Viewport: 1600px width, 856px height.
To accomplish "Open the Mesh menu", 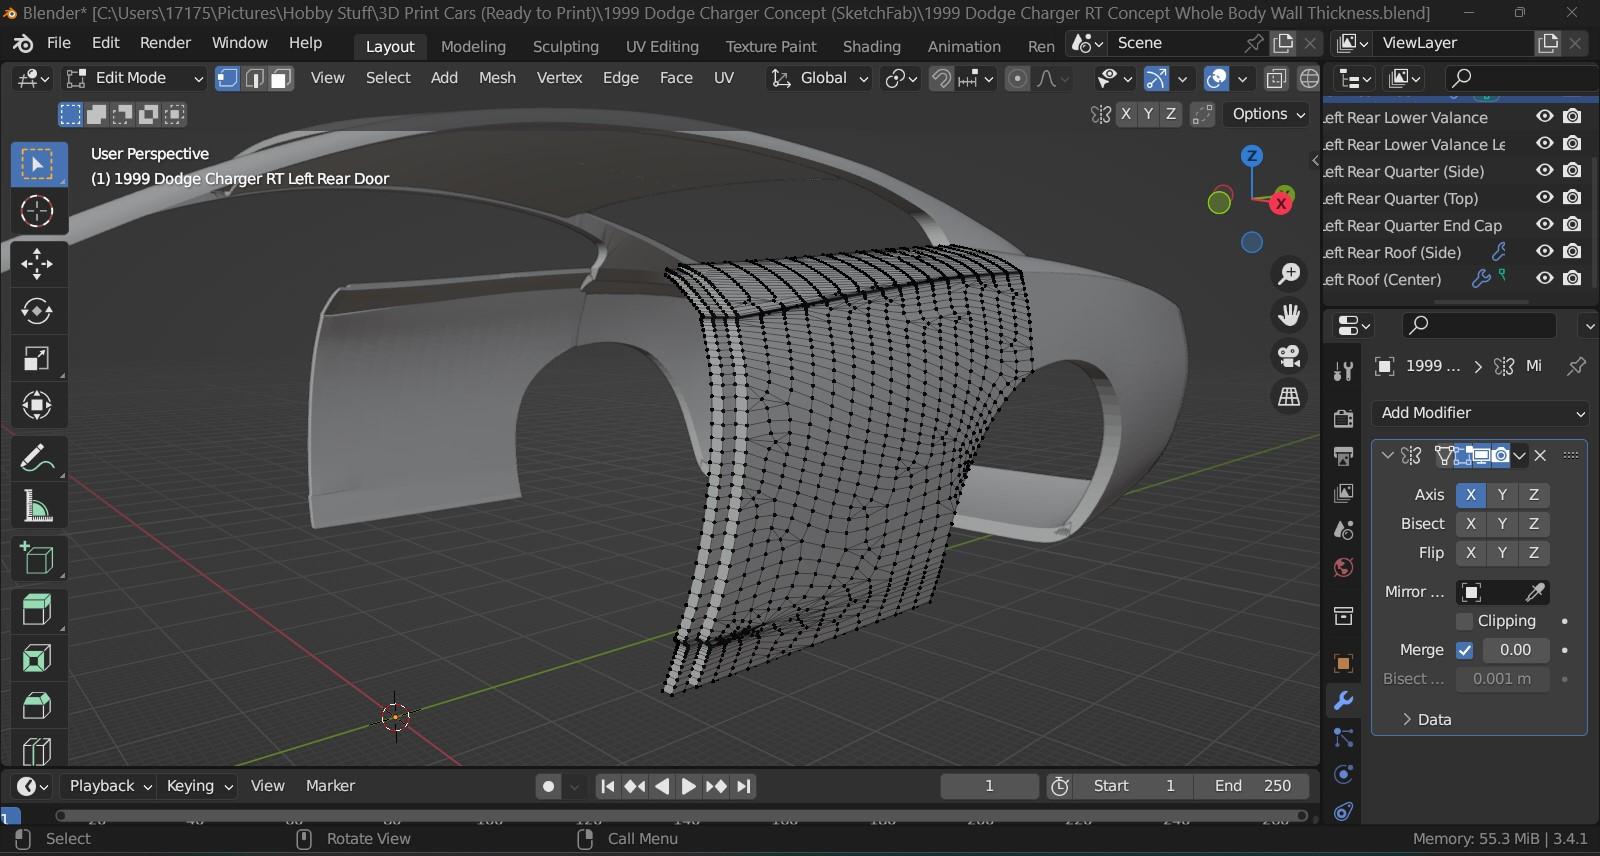I will pyautogui.click(x=497, y=78).
